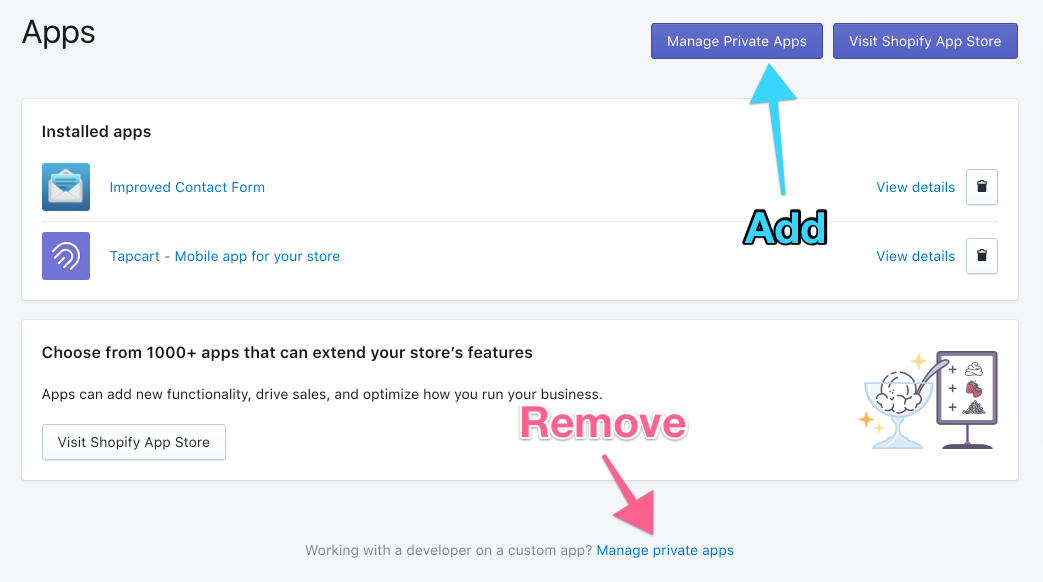This screenshot has height=582, width=1043.
Task: Click the 'Working with a developer' text
Action: tap(448, 550)
